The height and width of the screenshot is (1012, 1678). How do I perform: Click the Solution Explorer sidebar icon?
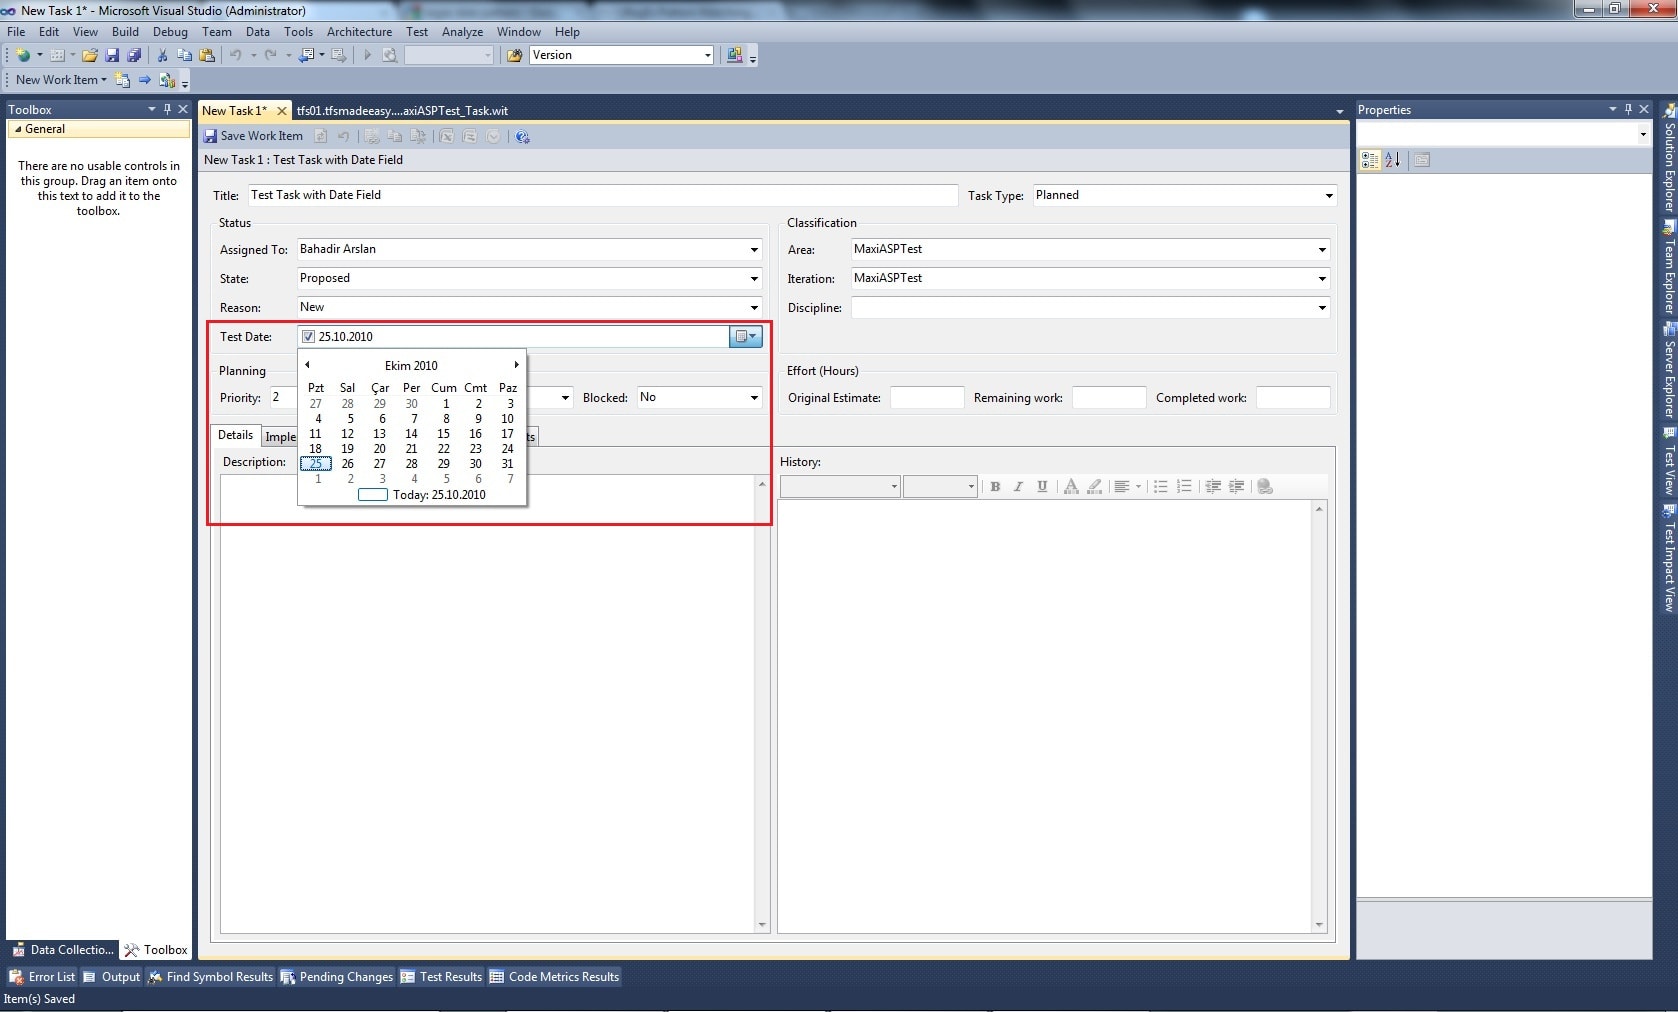[x=1669, y=110]
